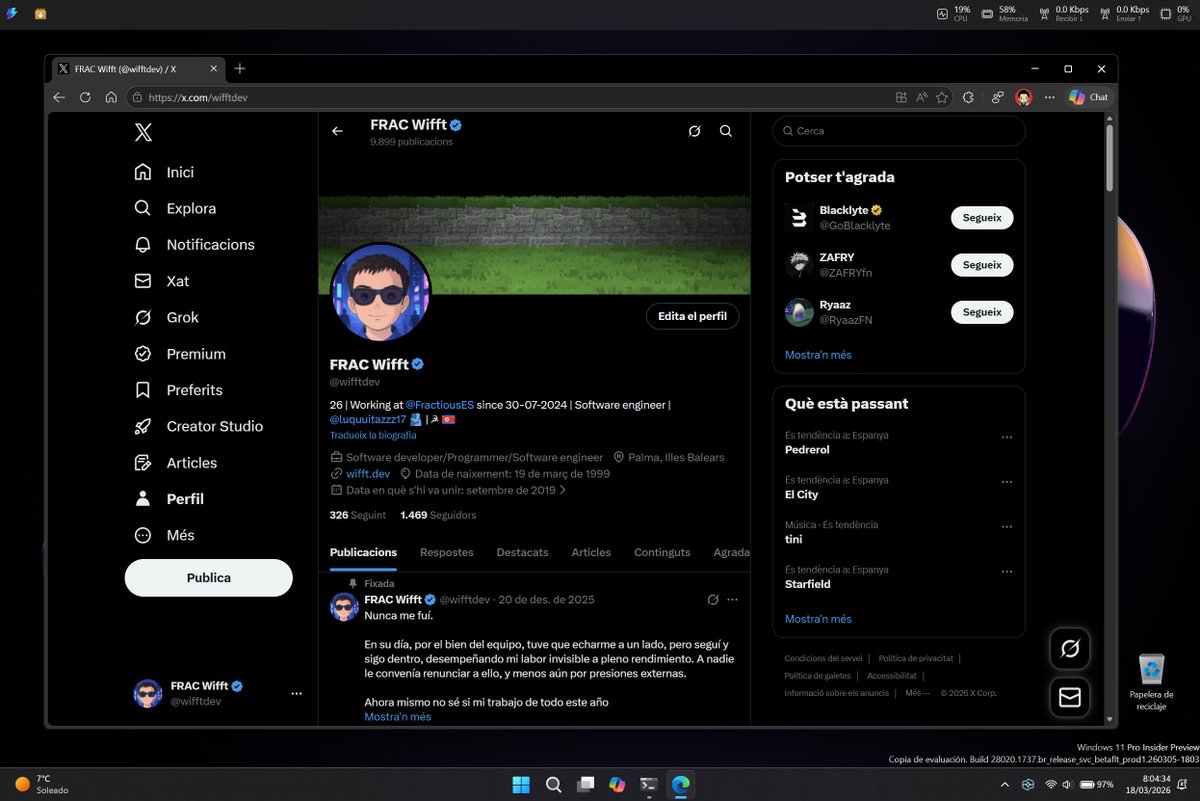This screenshot has height=801, width=1200.
Task: Open the @FractiousES mention link
Action: [x=440, y=404]
